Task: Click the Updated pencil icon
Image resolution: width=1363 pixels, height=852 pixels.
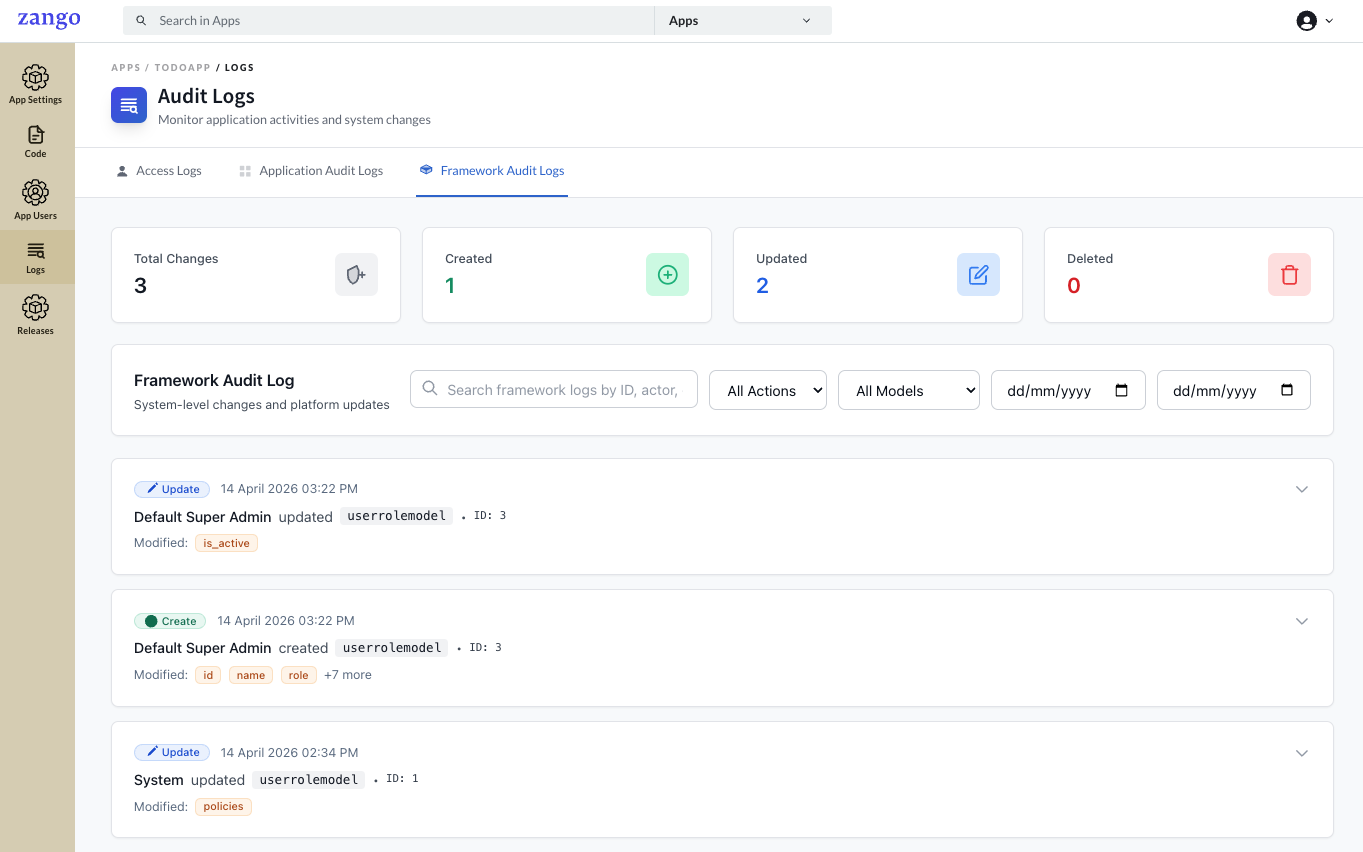Action: point(978,275)
